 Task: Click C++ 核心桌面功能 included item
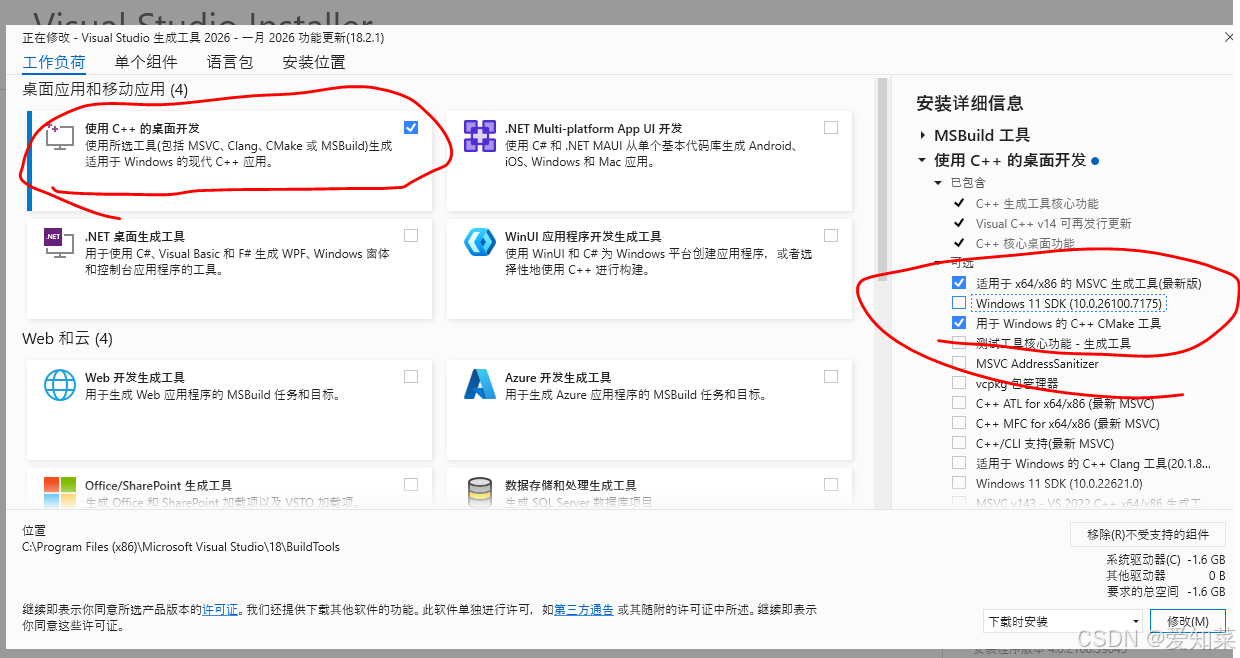click(1026, 243)
